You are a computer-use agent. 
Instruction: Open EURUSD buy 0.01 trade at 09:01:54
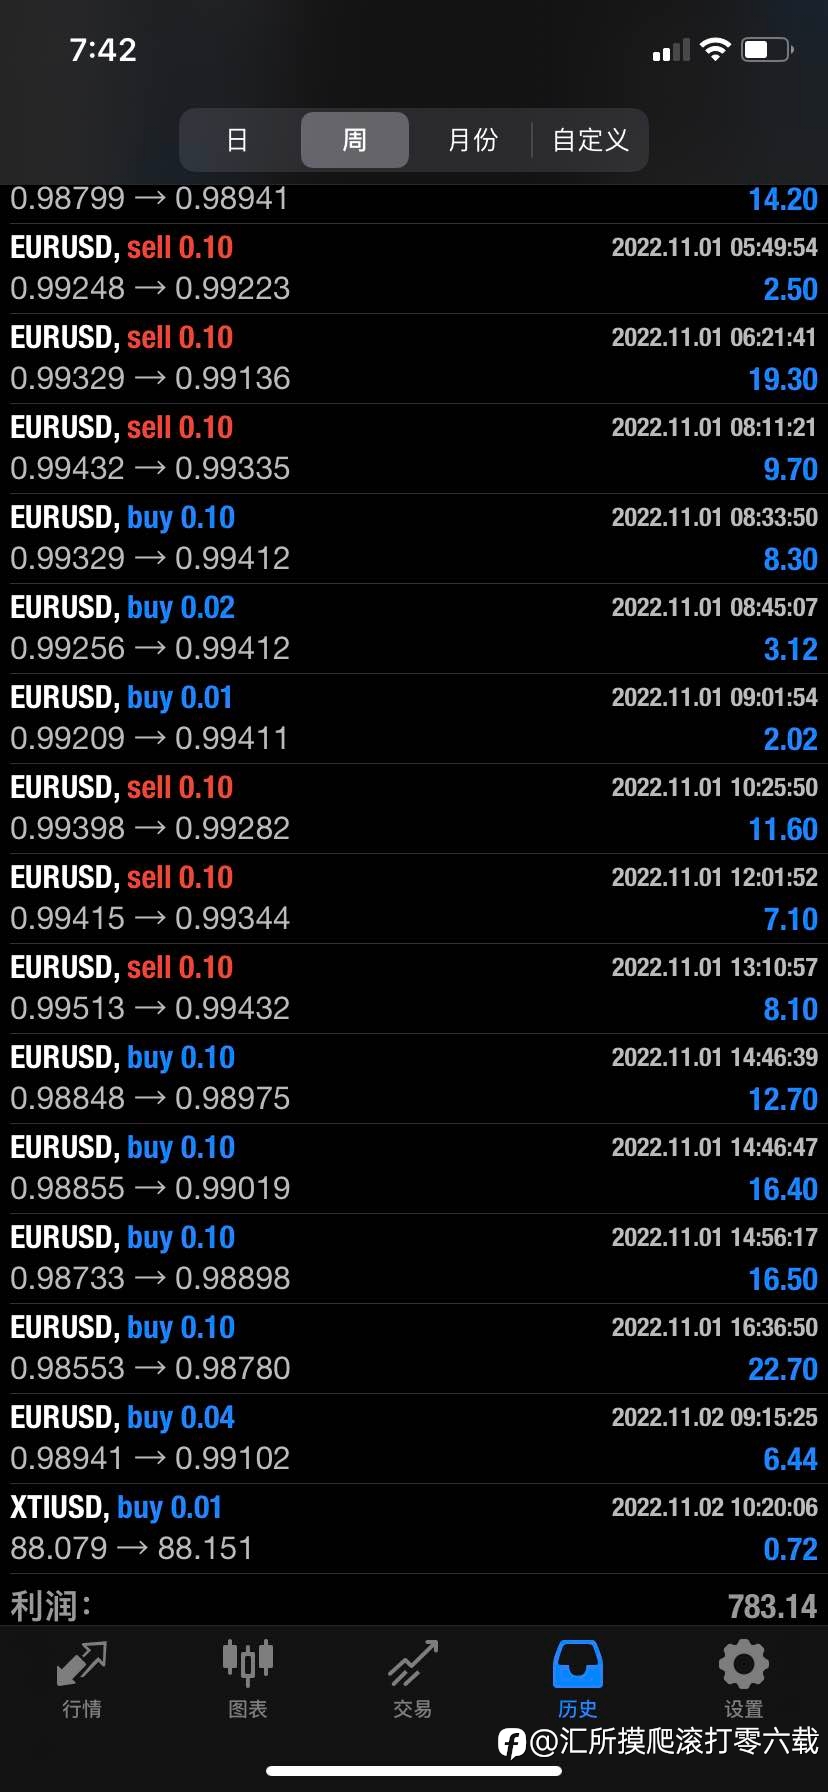[414, 718]
